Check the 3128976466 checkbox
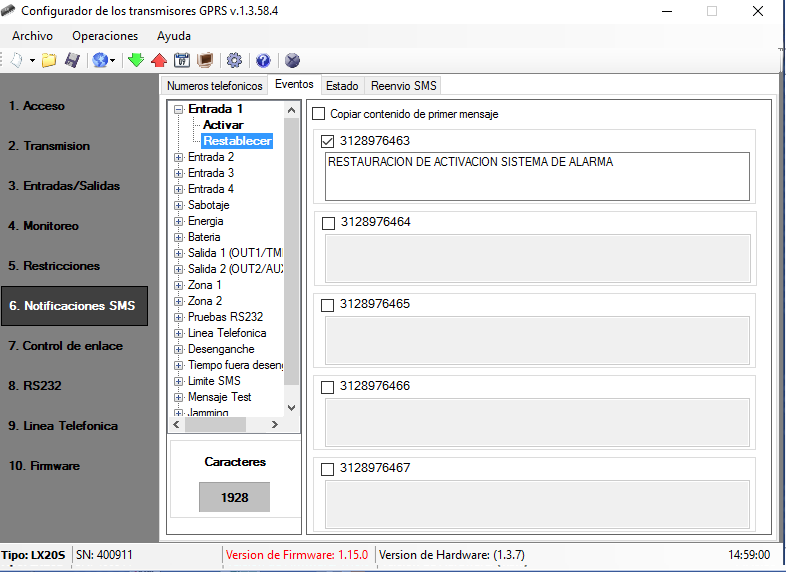 tap(327, 387)
